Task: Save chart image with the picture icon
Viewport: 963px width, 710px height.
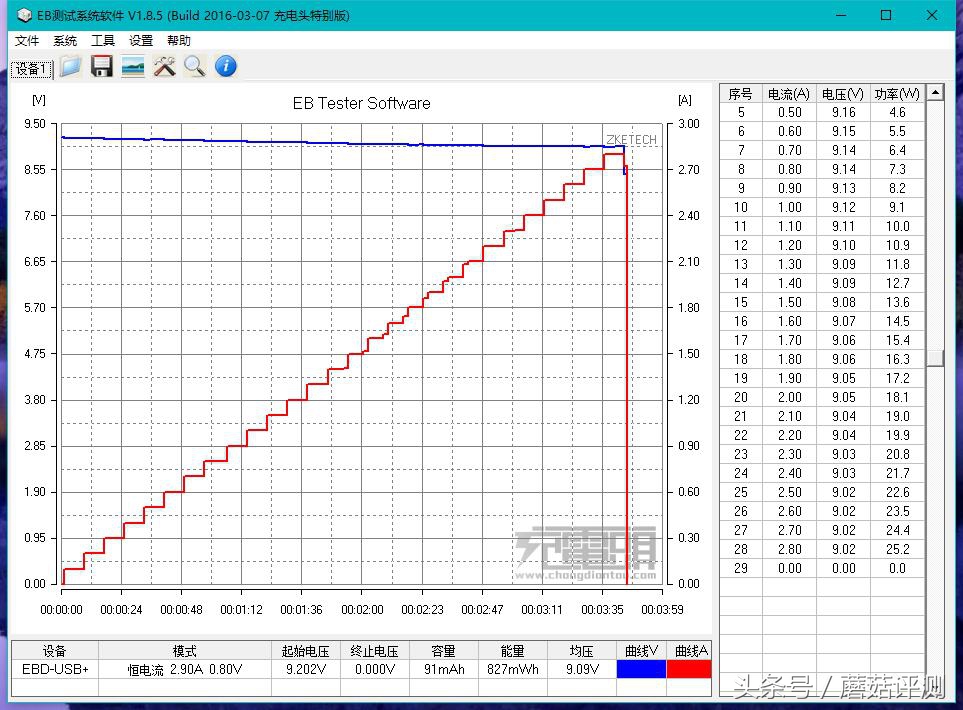Action: 133,66
